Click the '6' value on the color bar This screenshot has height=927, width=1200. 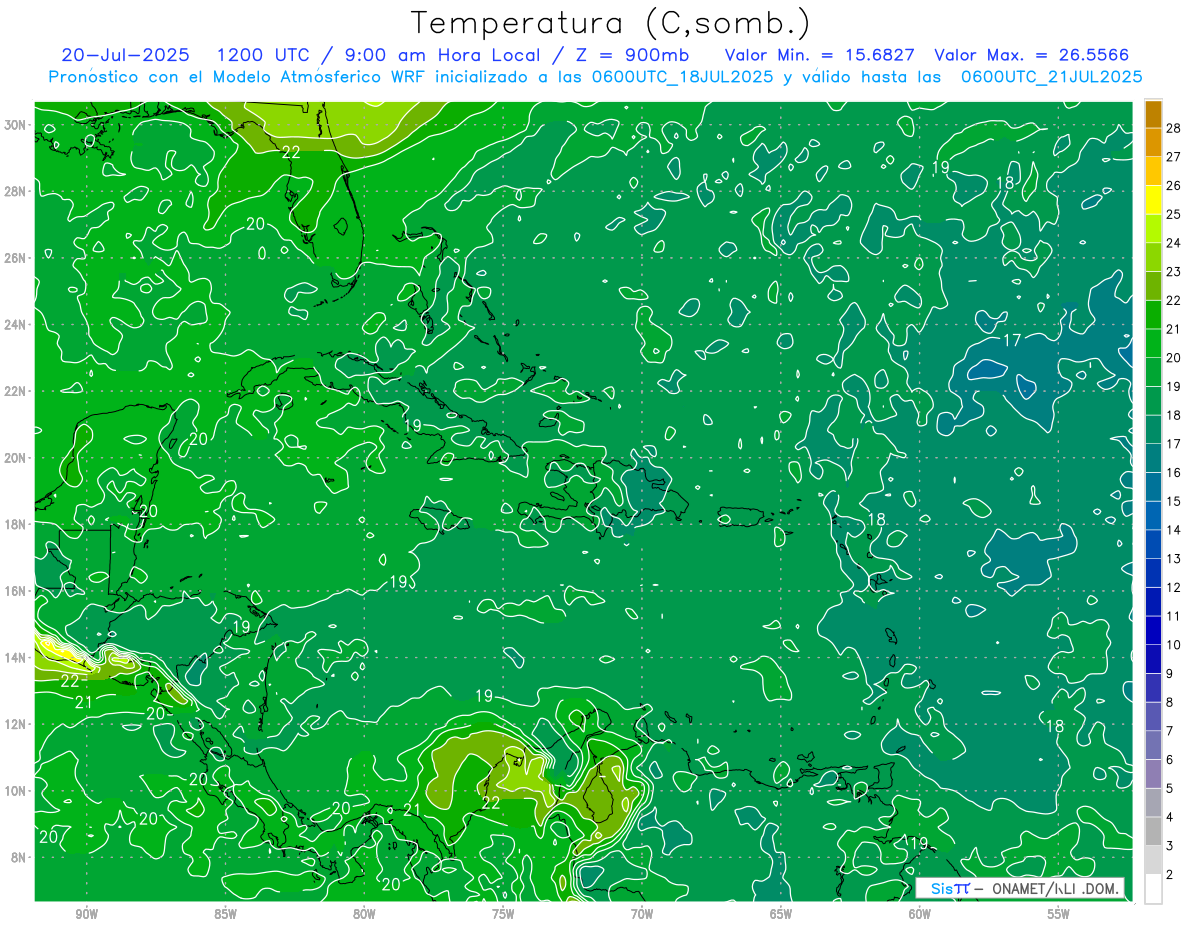(x=1170, y=759)
